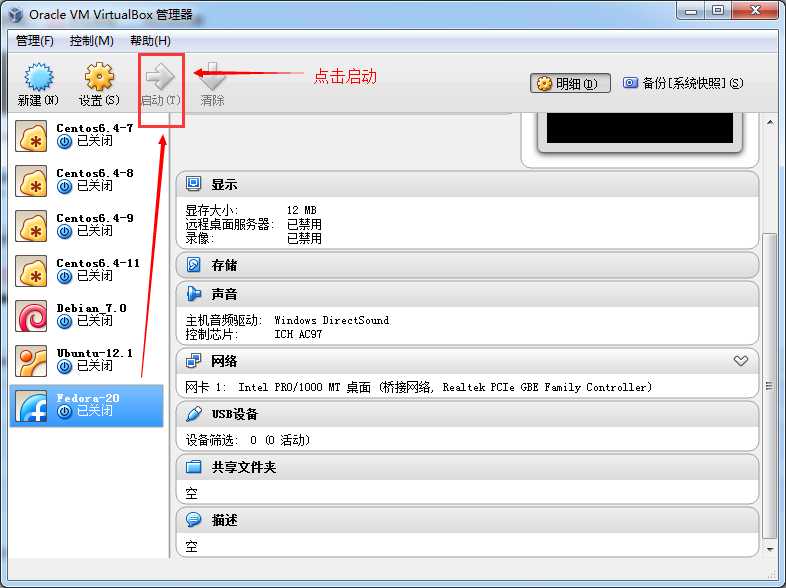
Task: Toggle the 明细(D) details view button
Action: [570, 83]
